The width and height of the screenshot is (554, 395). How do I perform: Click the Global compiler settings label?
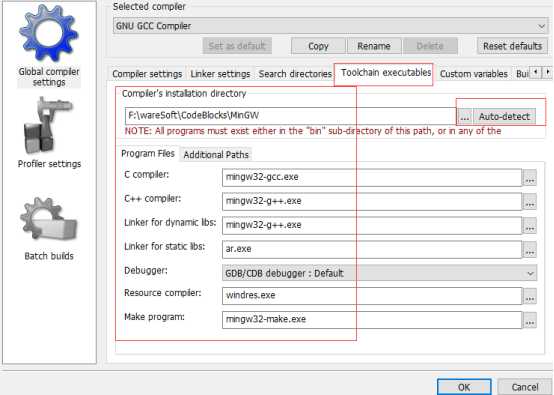[49, 77]
